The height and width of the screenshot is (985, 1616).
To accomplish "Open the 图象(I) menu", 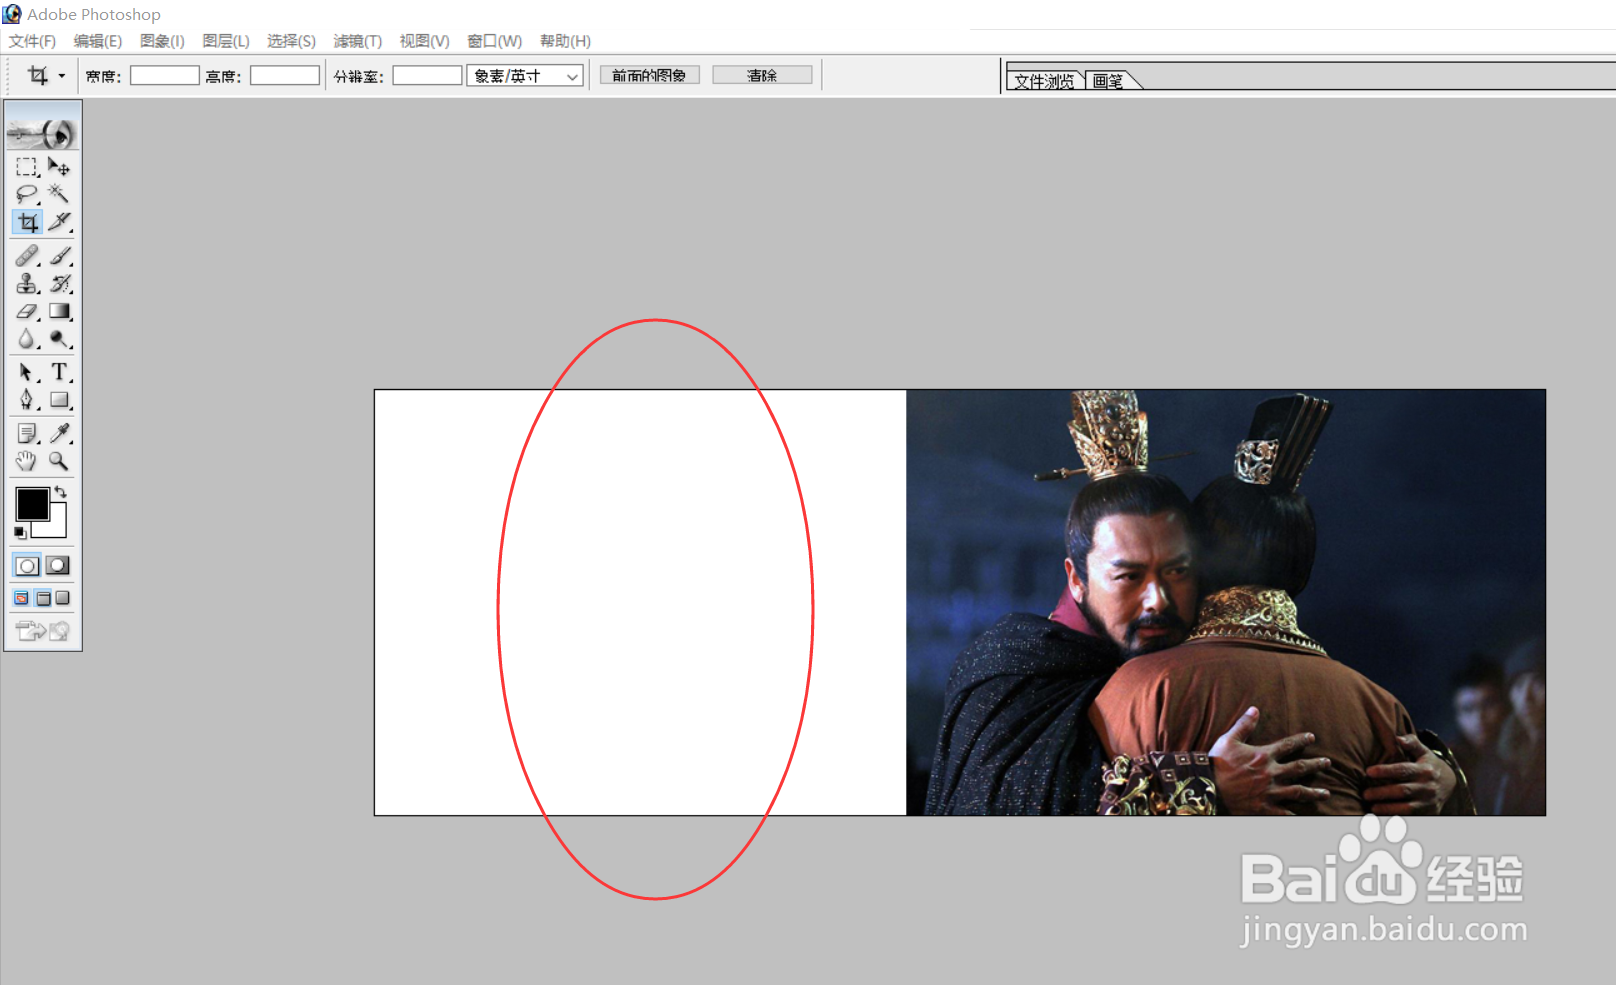I will pos(162,41).
